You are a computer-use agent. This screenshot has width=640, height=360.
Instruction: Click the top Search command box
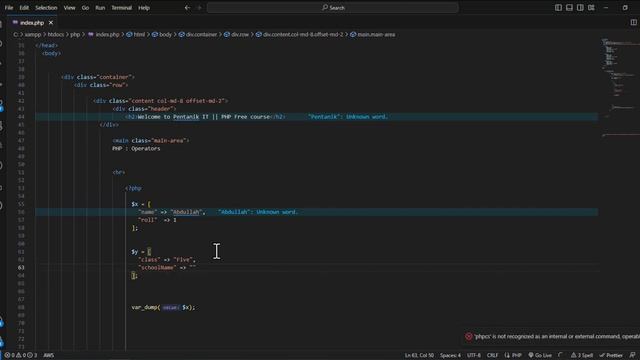tap(333, 7)
